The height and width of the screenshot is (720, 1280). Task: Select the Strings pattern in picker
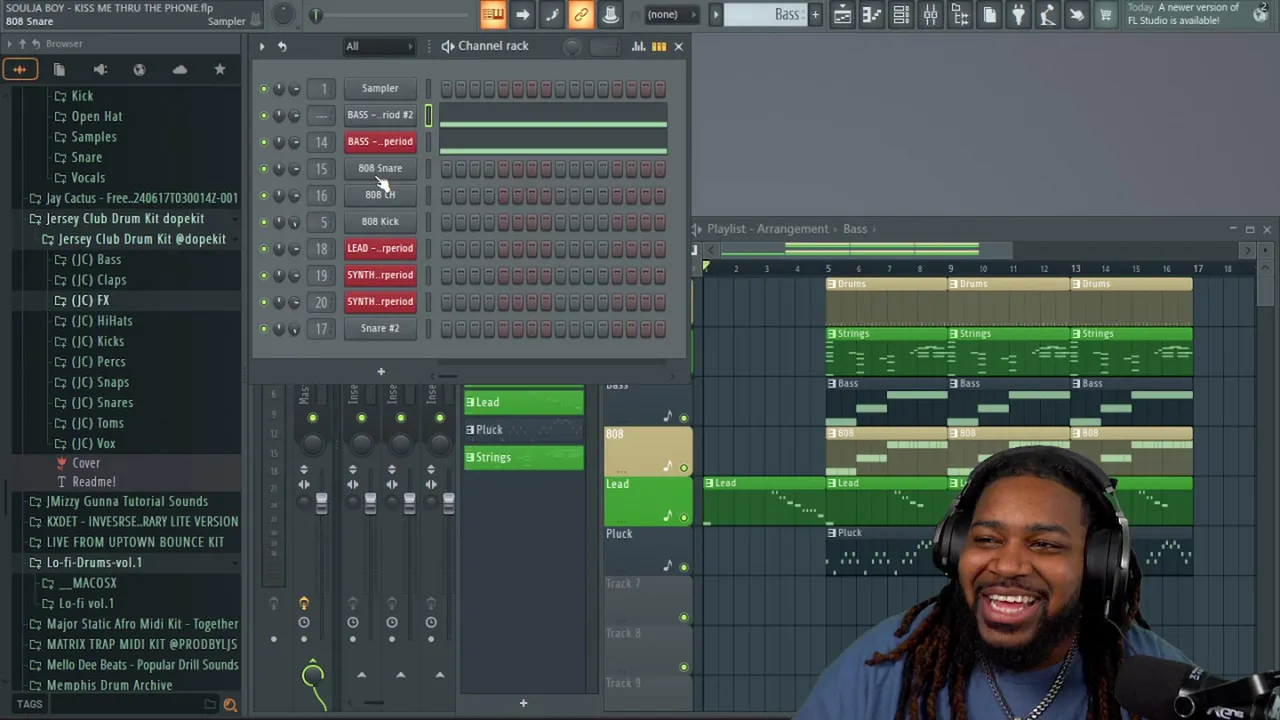(x=523, y=457)
